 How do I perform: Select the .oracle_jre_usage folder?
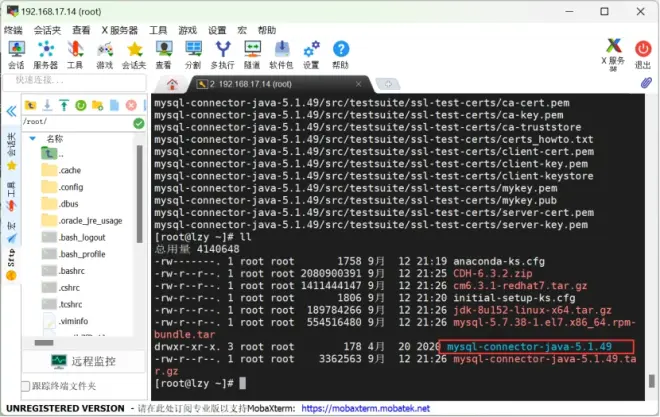[82, 220]
